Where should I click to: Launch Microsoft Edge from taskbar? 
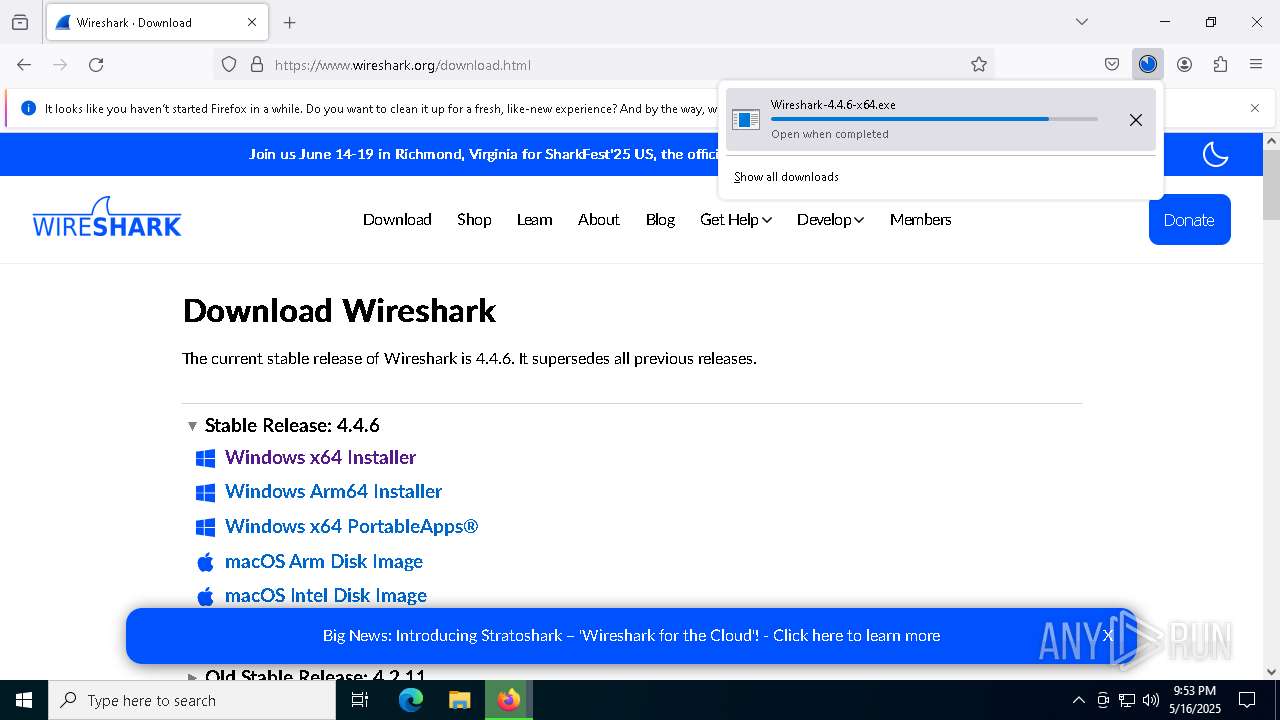click(x=411, y=700)
